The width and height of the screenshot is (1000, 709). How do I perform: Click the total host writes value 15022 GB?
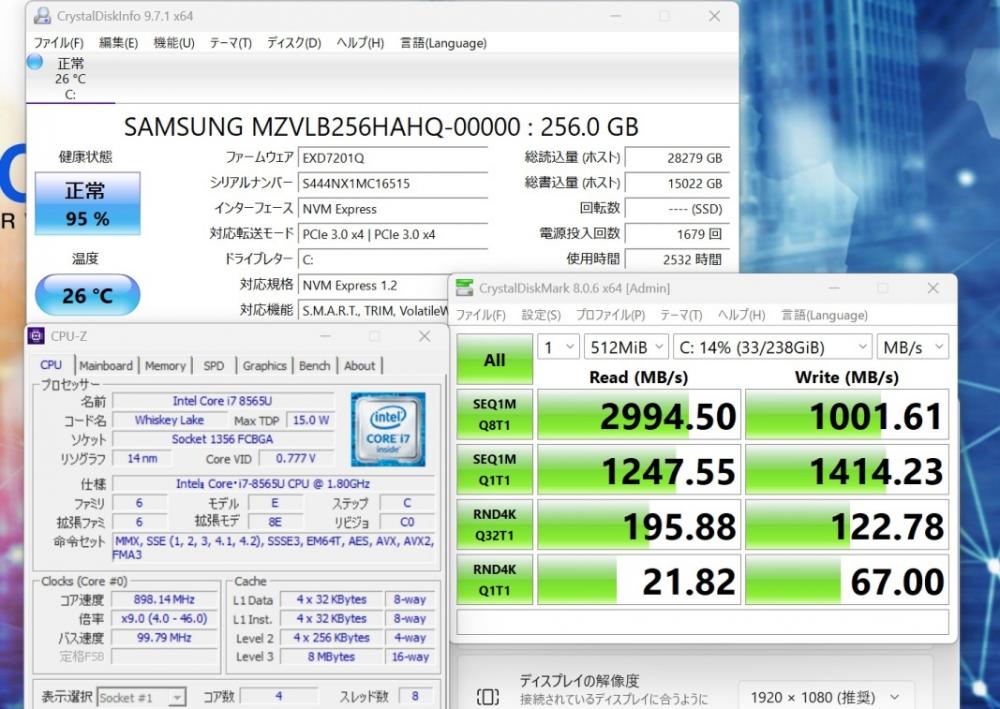pos(677,183)
